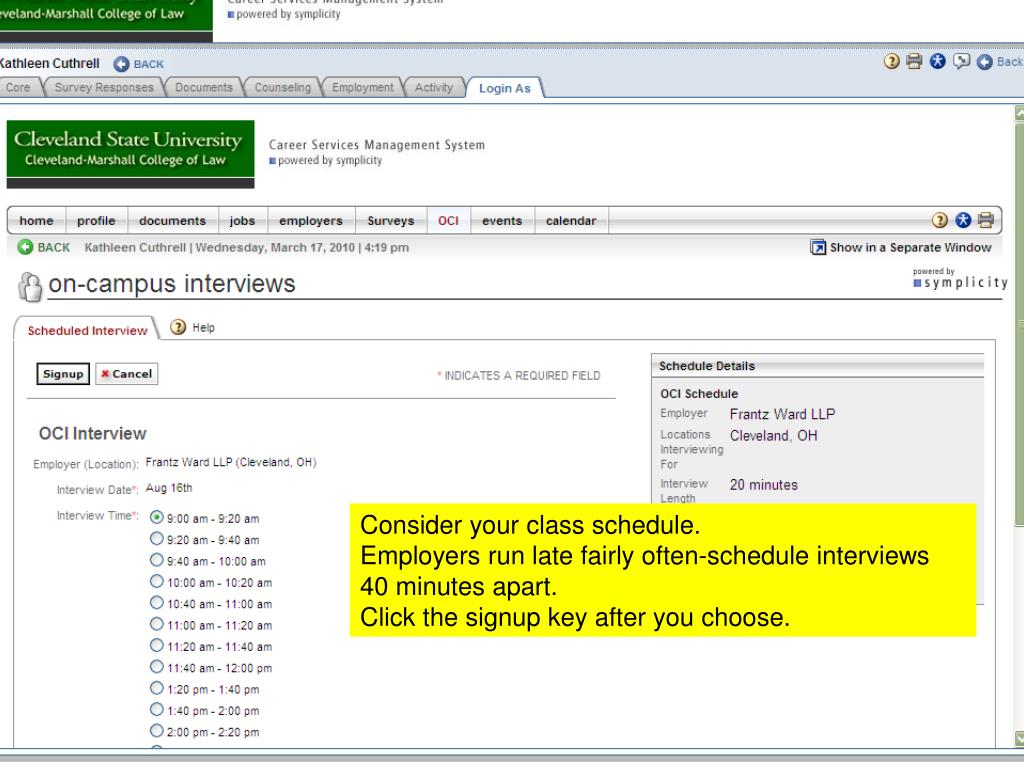Click printer icon in the navigation bar
Image resolution: width=1024 pixels, height=768 pixels.
click(x=986, y=220)
